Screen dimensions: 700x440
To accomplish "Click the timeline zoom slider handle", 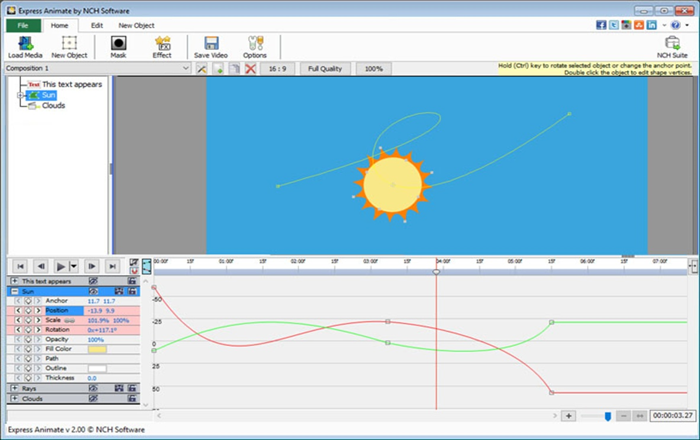I will pyautogui.click(x=608, y=416).
